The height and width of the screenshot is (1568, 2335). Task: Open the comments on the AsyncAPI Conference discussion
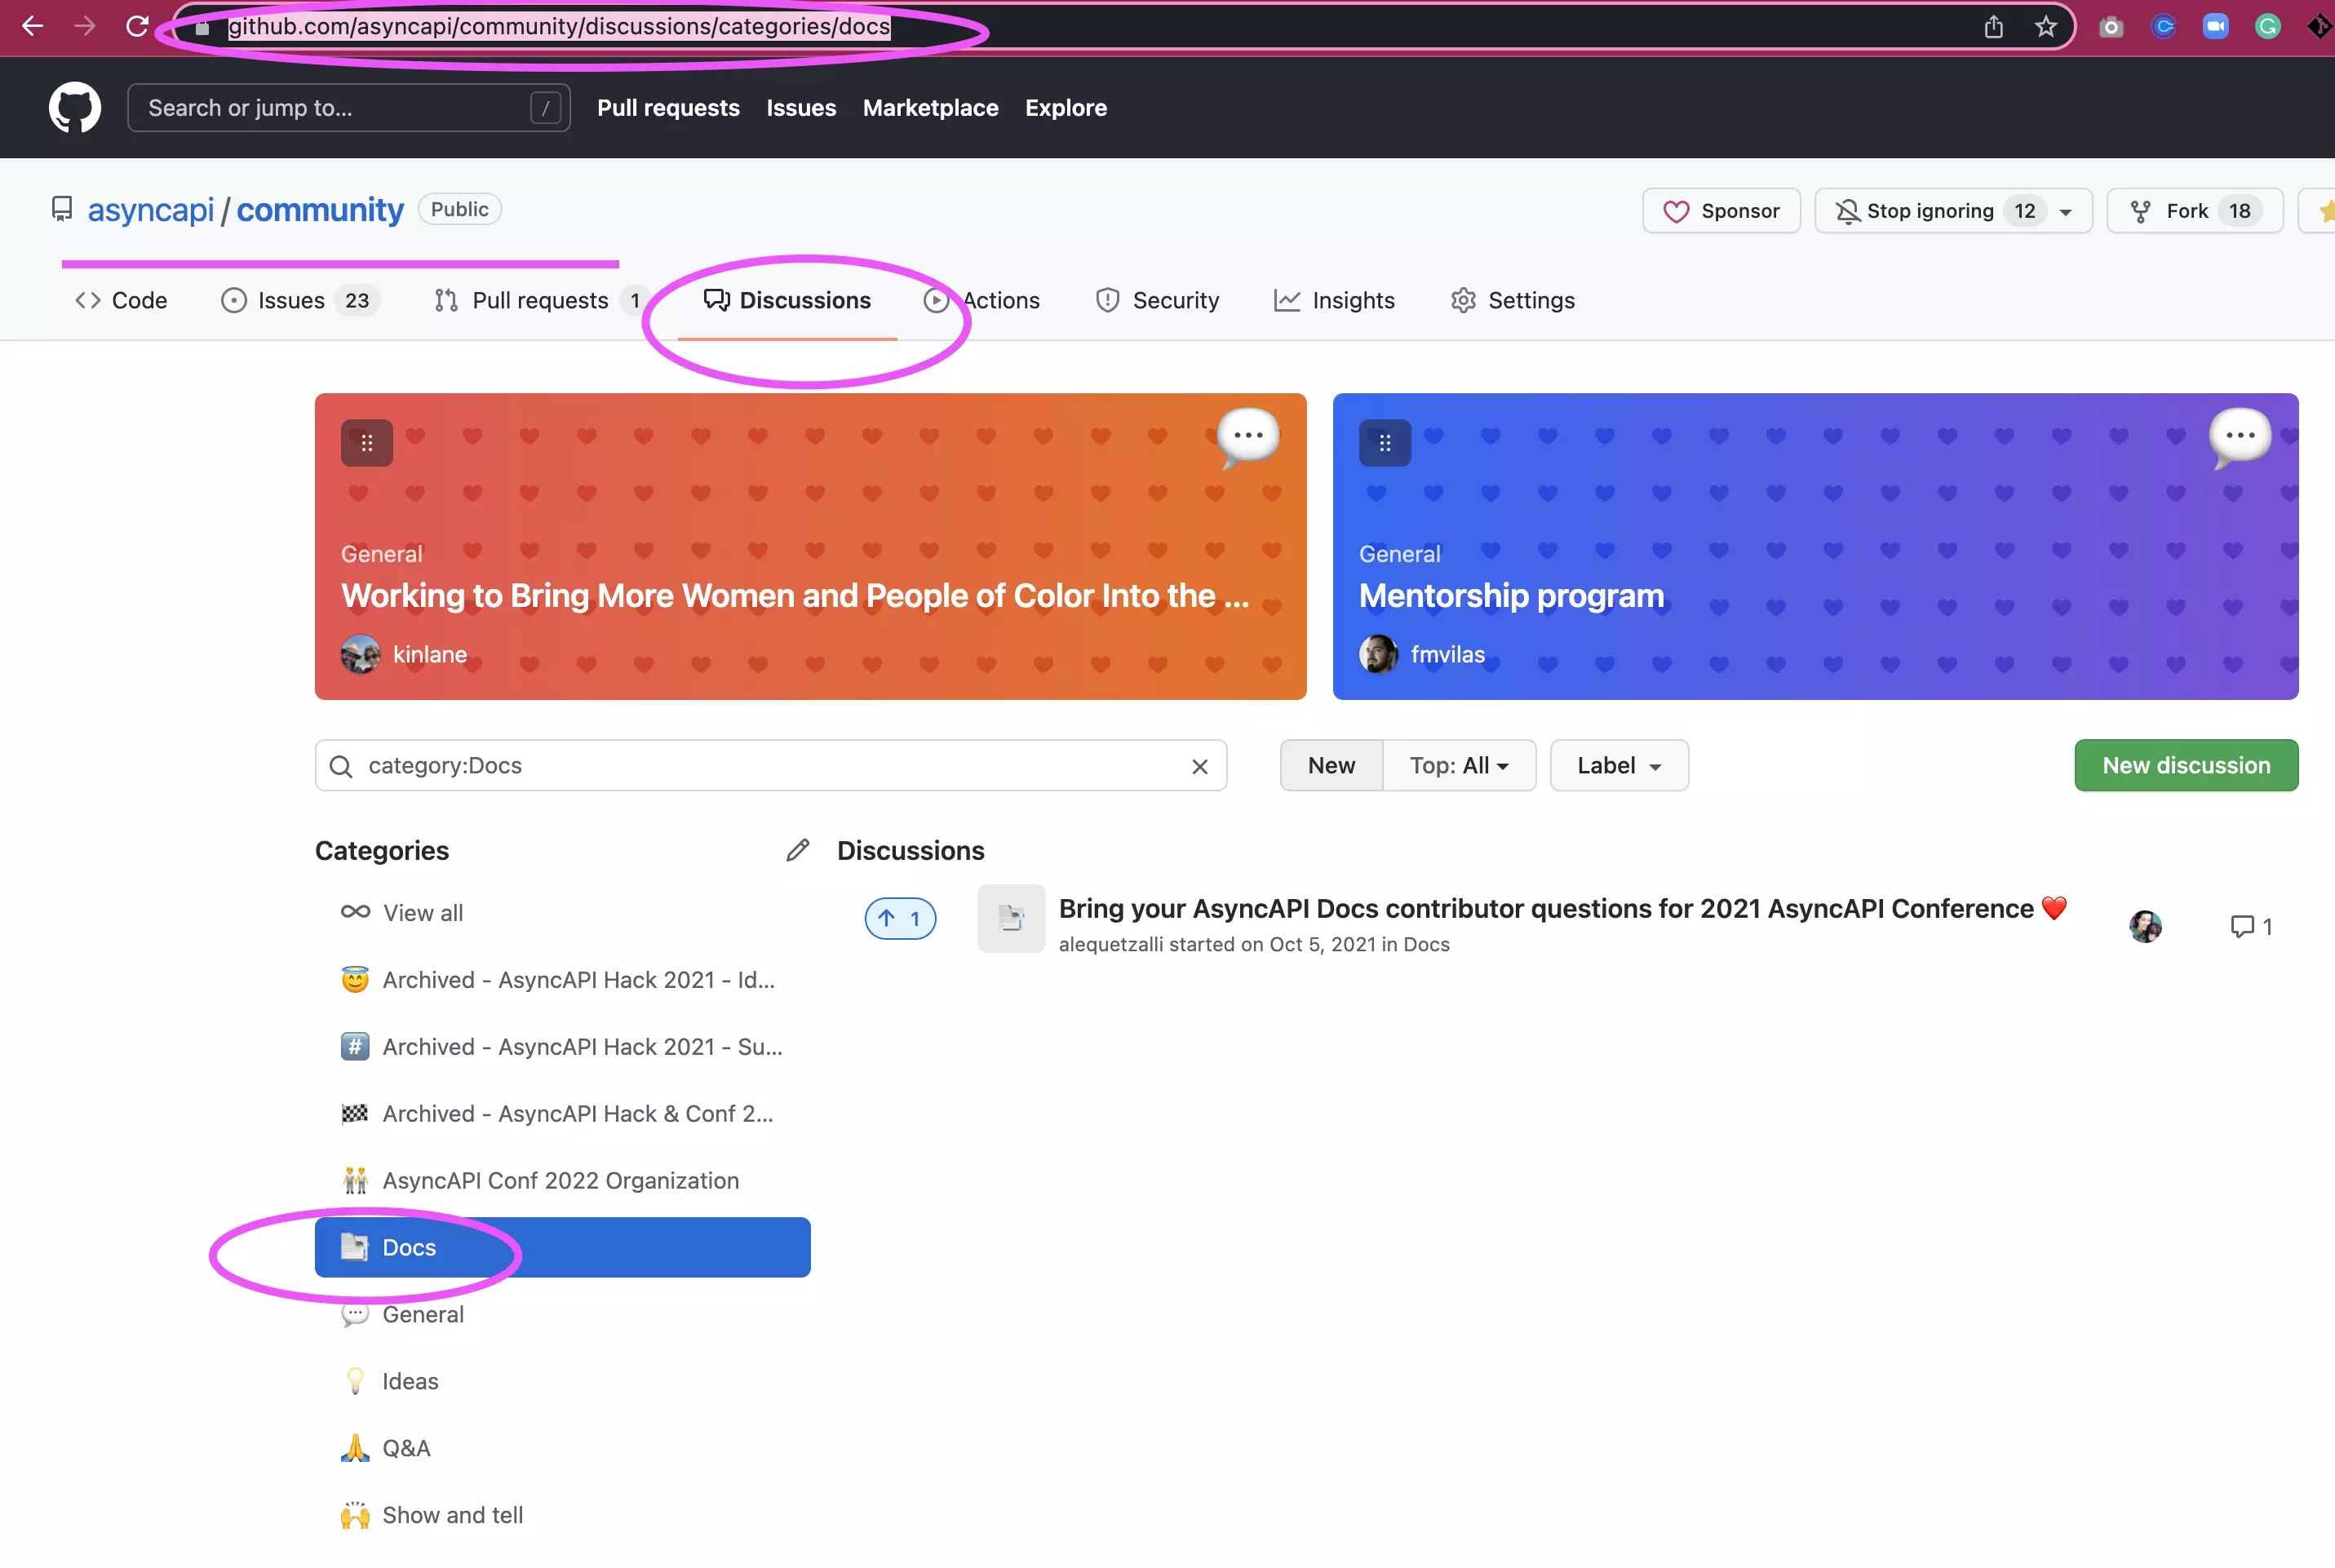coord(2249,926)
